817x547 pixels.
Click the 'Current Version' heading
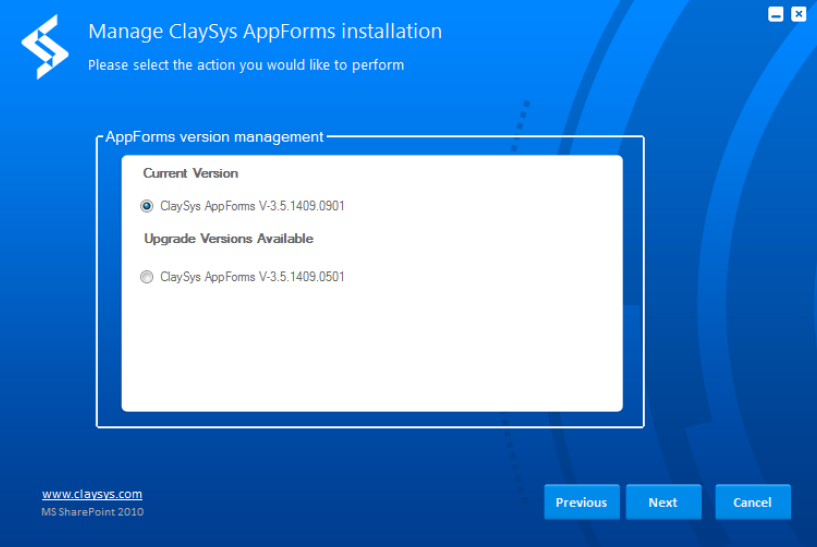191,173
